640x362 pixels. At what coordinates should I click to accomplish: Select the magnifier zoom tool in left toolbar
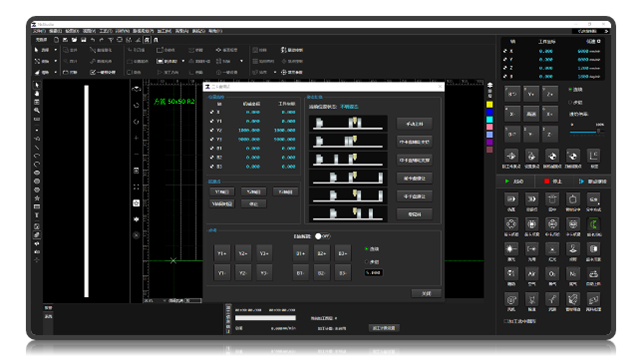37,111
